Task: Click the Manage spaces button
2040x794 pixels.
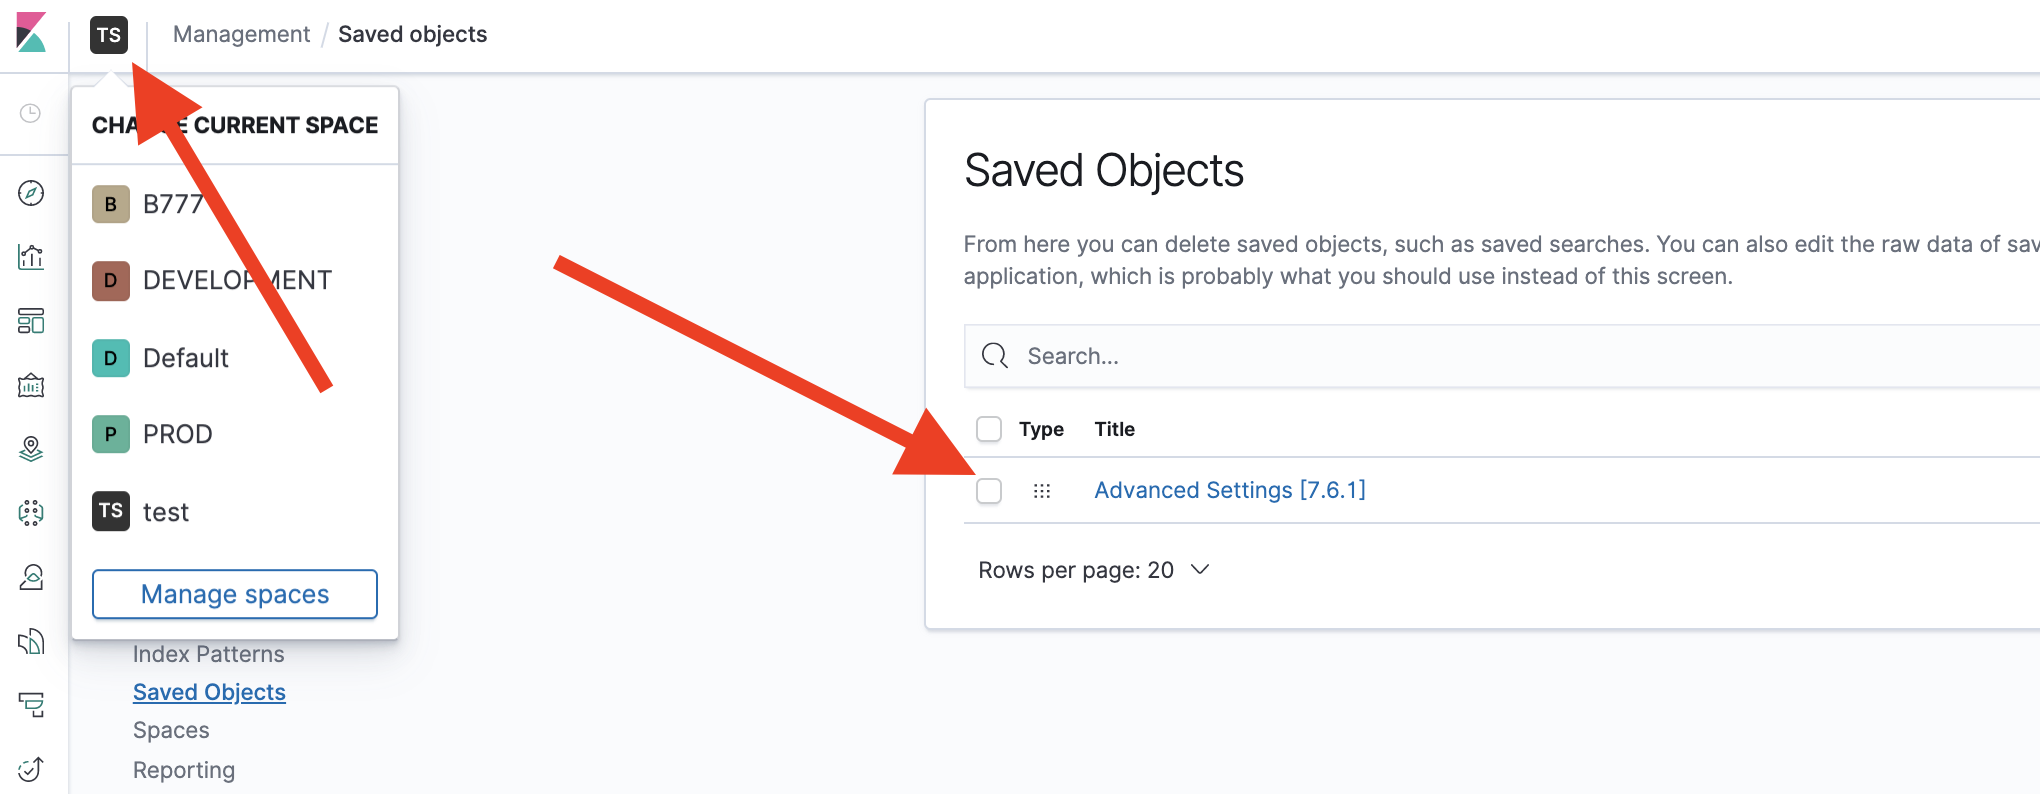Action: [x=235, y=594]
